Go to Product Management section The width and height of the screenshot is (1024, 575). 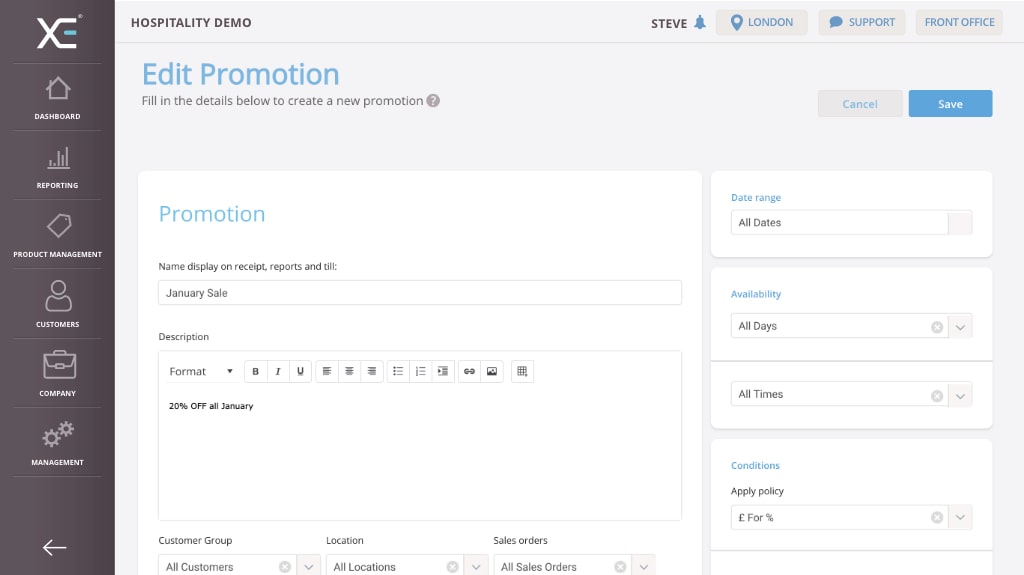tap(57, 234)
